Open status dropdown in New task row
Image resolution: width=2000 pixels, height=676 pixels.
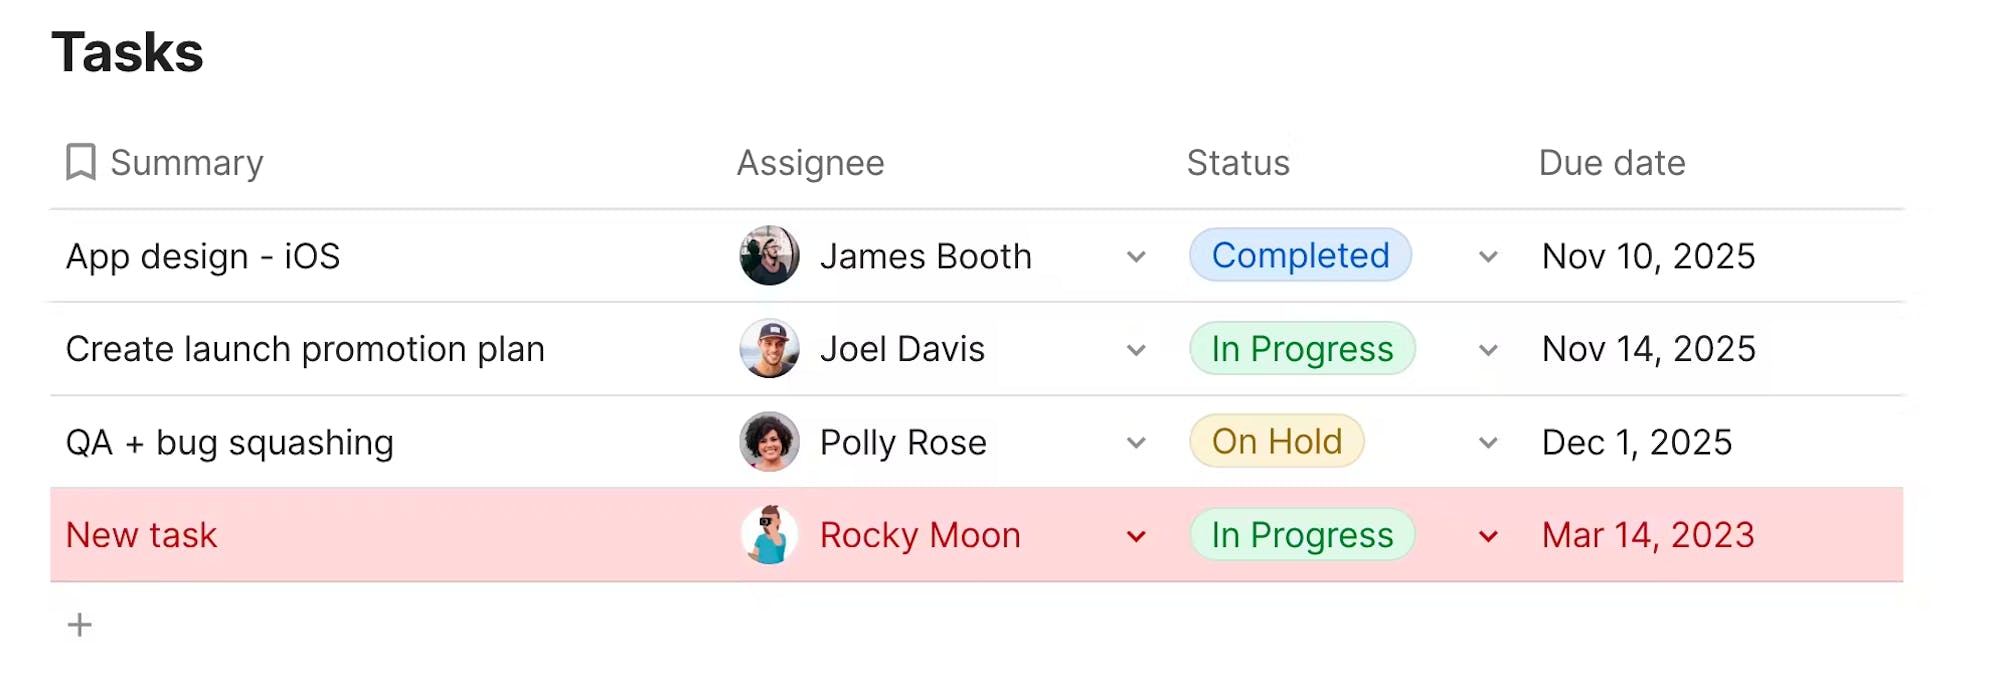pyautogui.click(x=1488, y=536)
